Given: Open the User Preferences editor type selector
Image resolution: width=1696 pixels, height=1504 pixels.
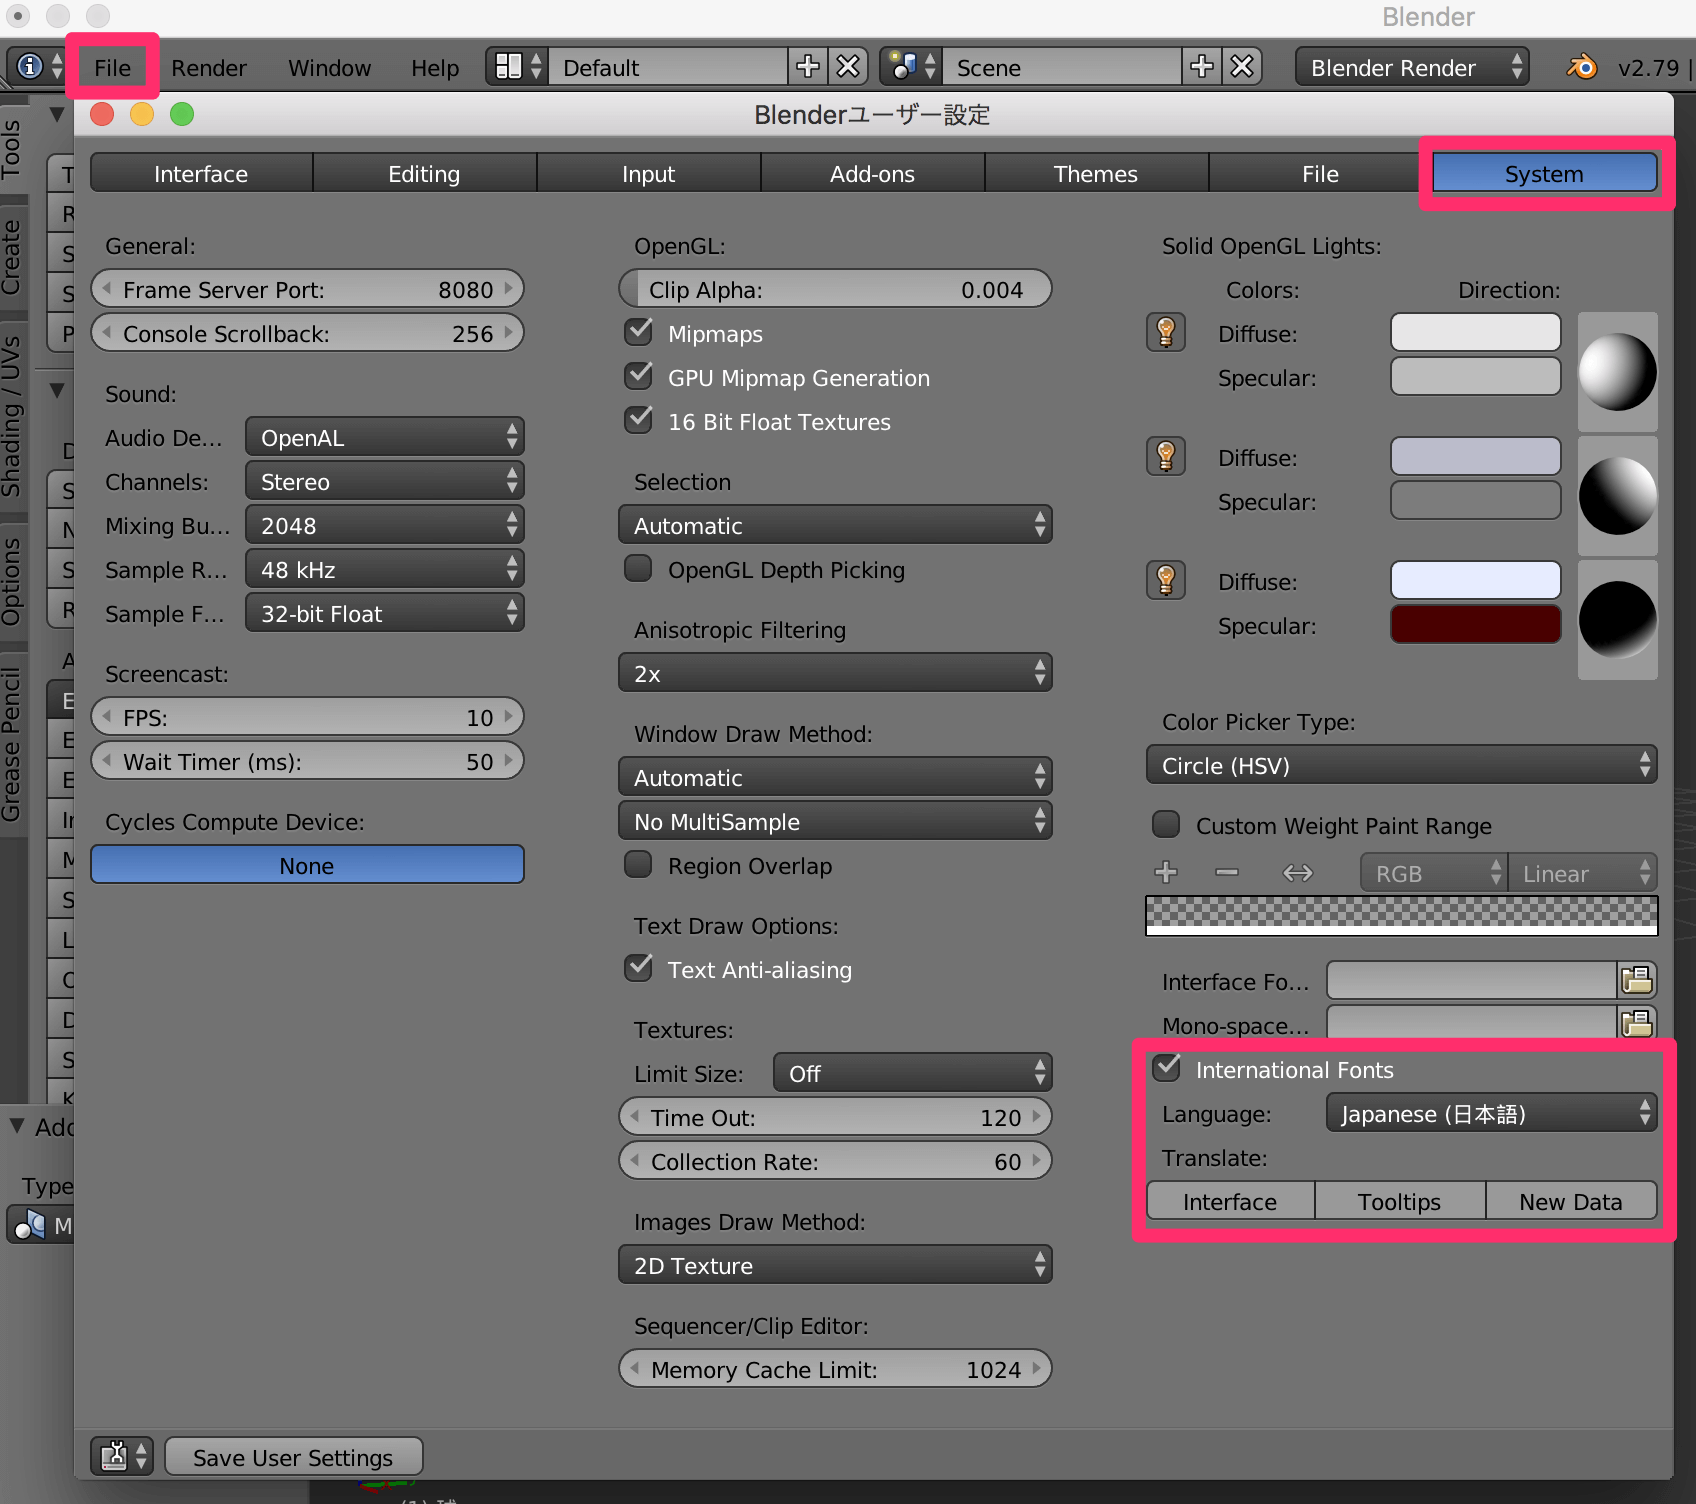Looking at the screenshot, I should [122, 1456].
